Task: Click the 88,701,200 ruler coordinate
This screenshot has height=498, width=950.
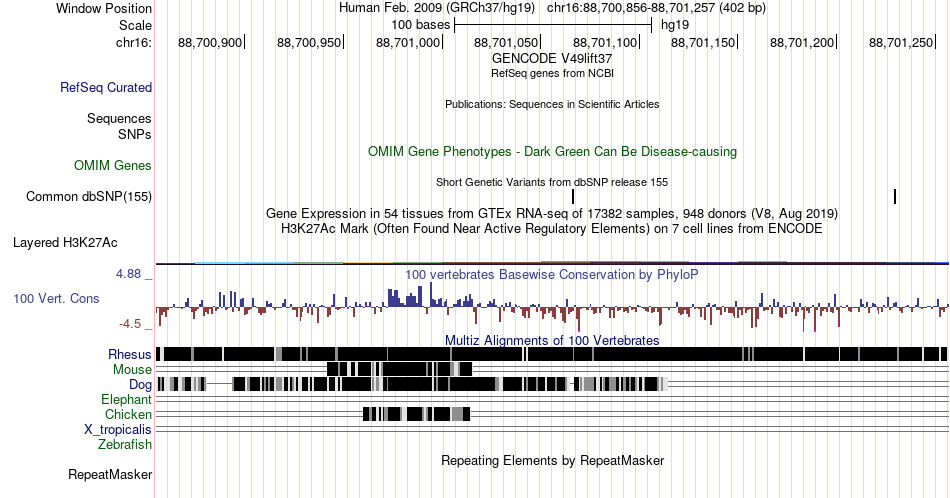Action: [x=802, y=42]
